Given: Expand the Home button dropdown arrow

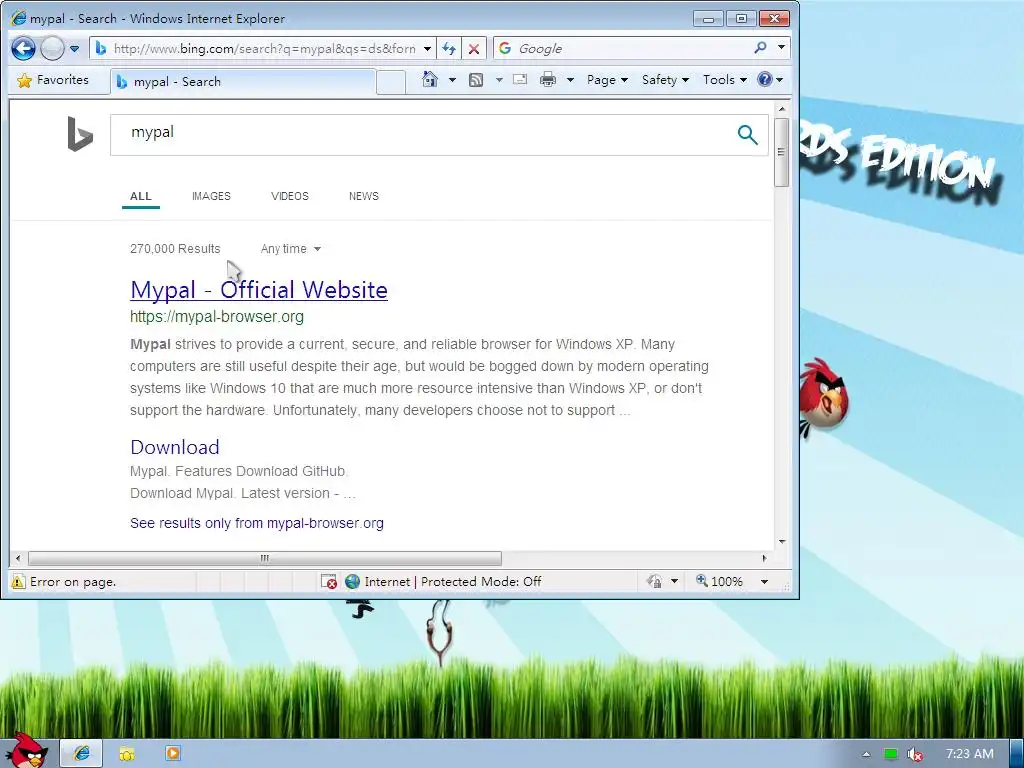Looking at the screenshot, I should (x=452, y=80).
